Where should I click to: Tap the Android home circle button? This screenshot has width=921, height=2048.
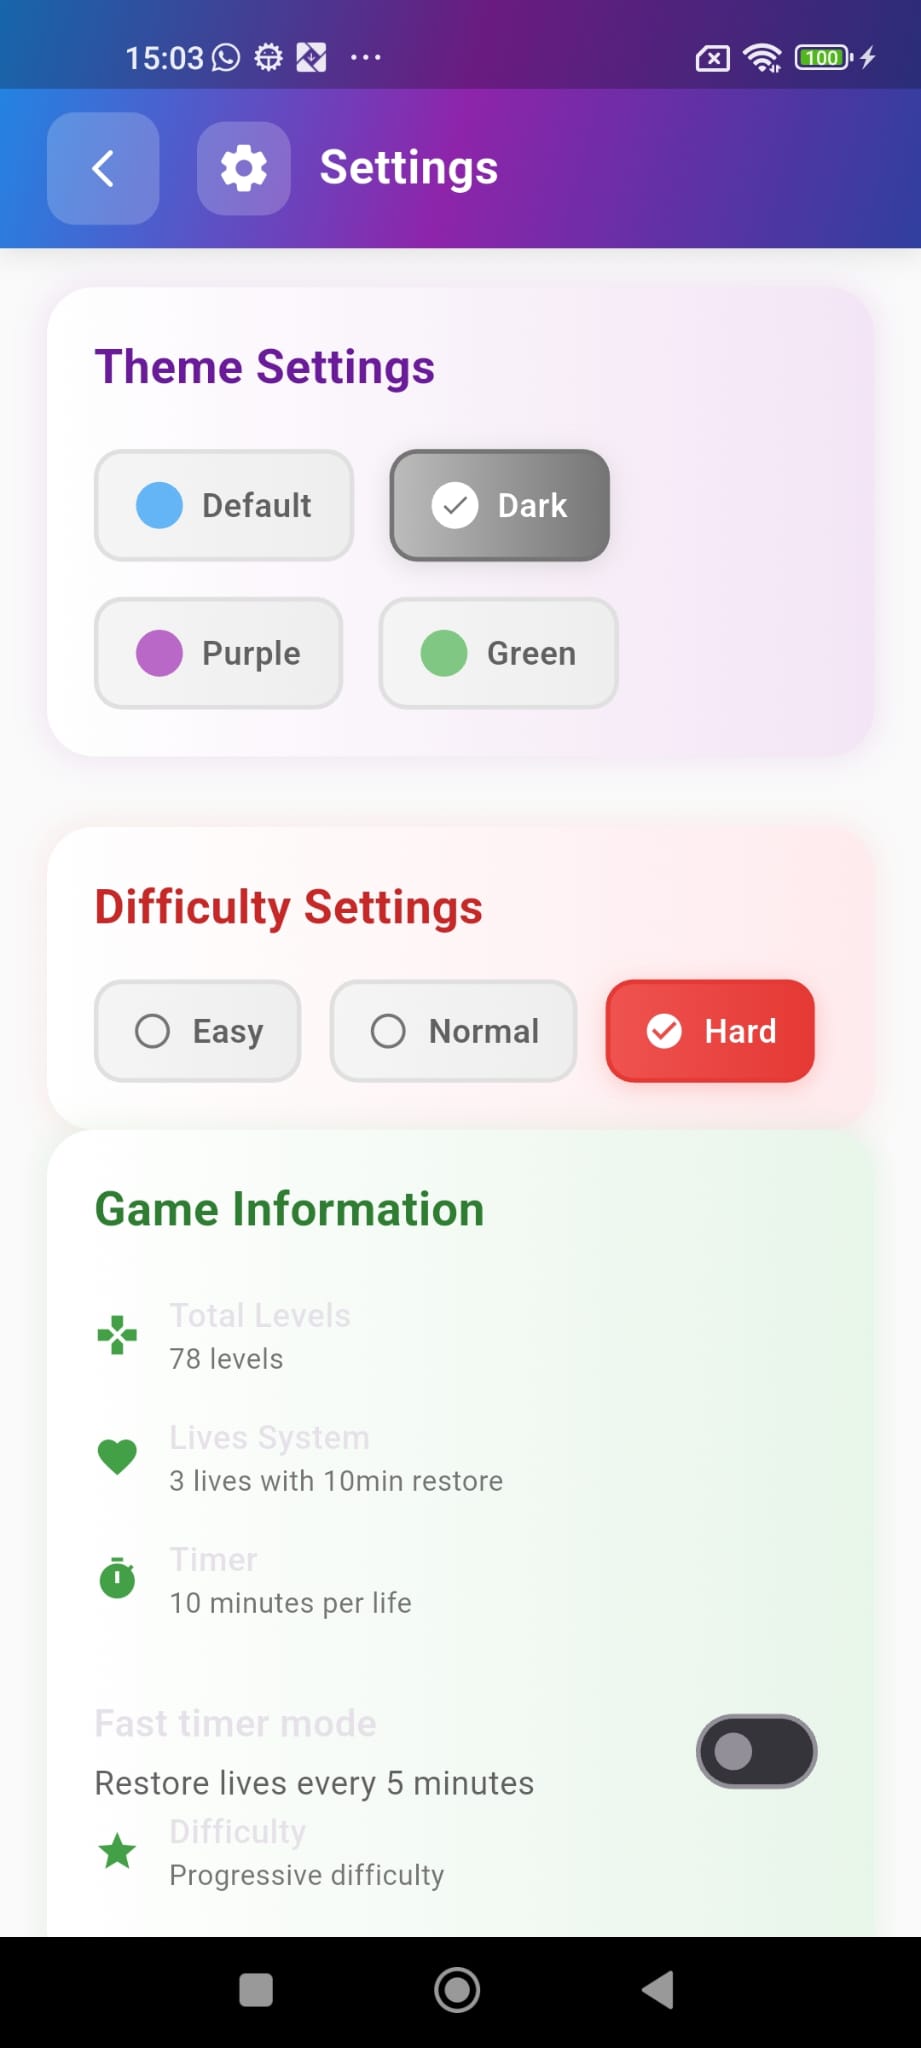pyautogui.click(x=457, y=1989)
